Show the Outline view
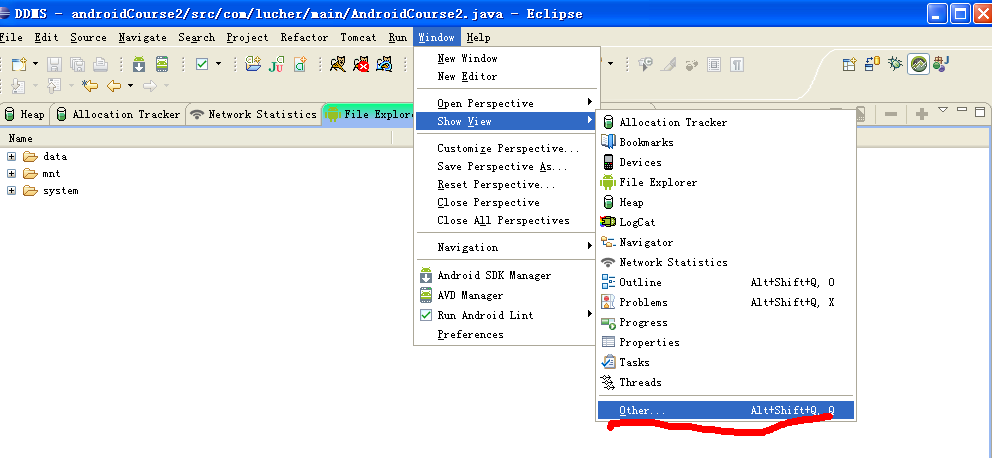 click(726, 282)
